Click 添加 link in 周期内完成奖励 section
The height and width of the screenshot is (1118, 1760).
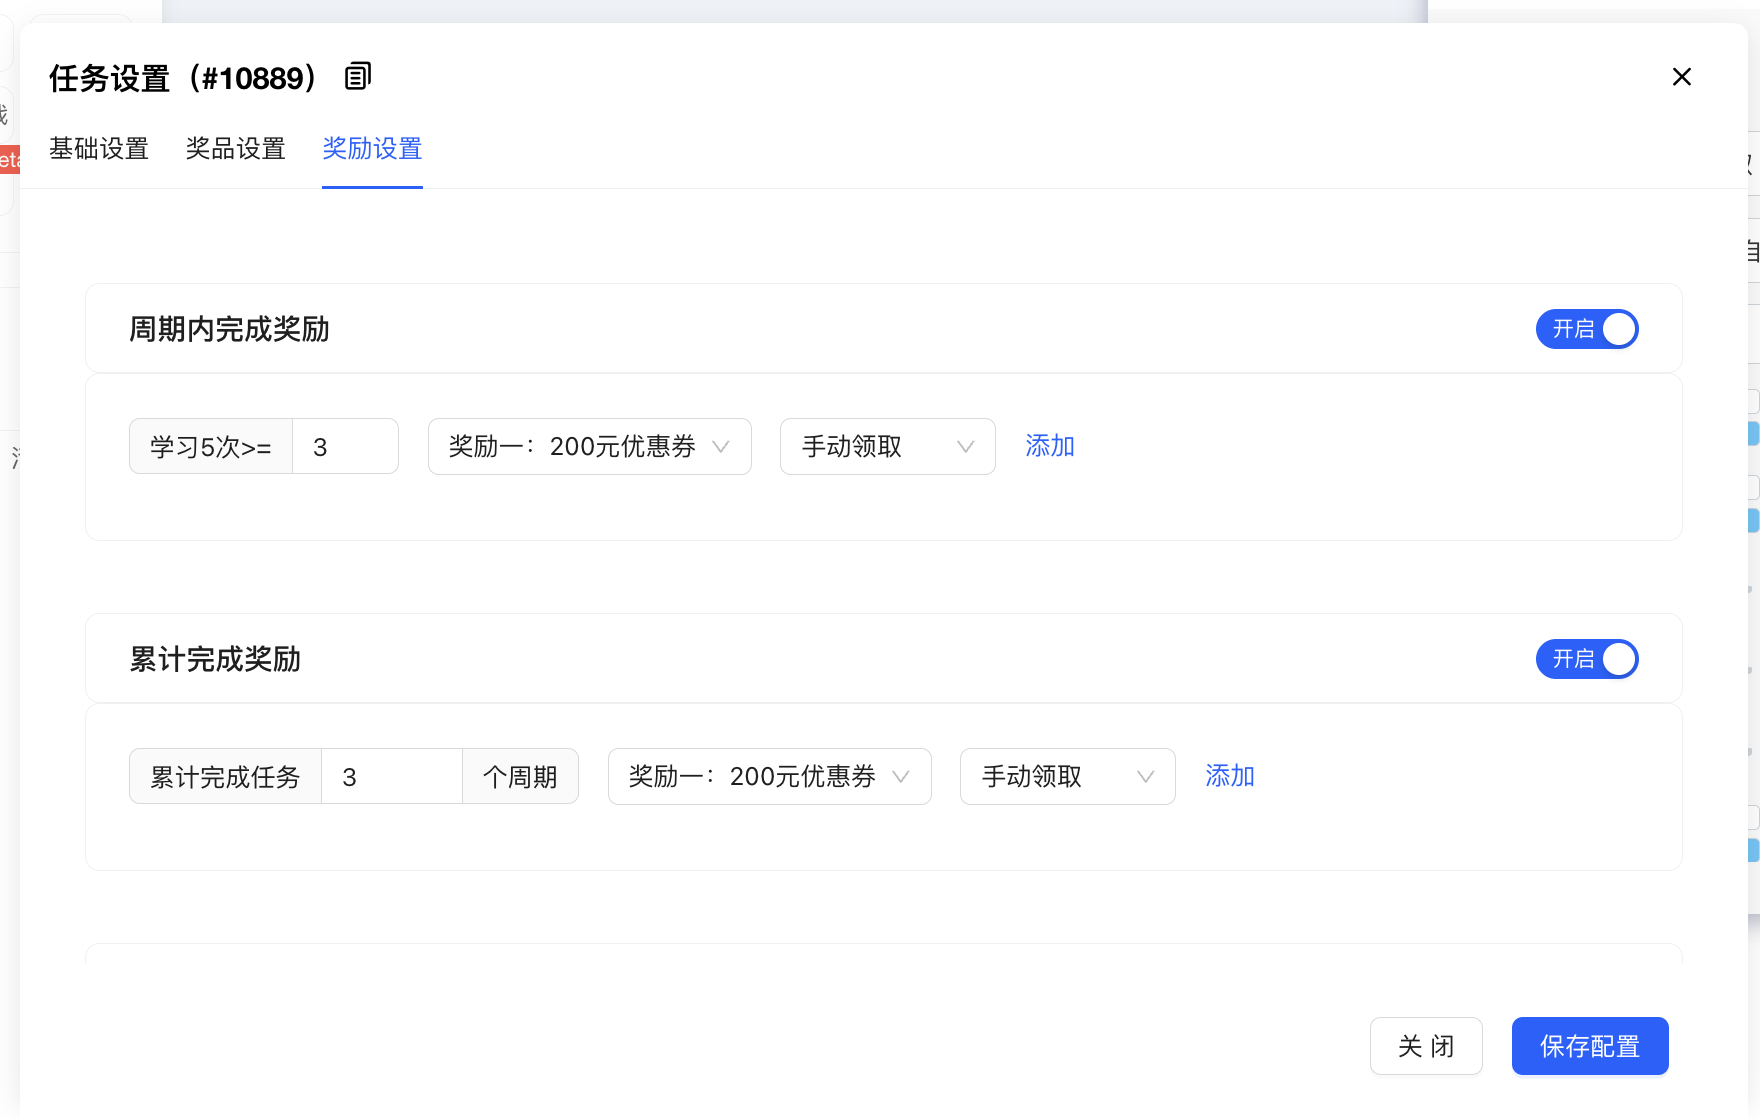1049,446
